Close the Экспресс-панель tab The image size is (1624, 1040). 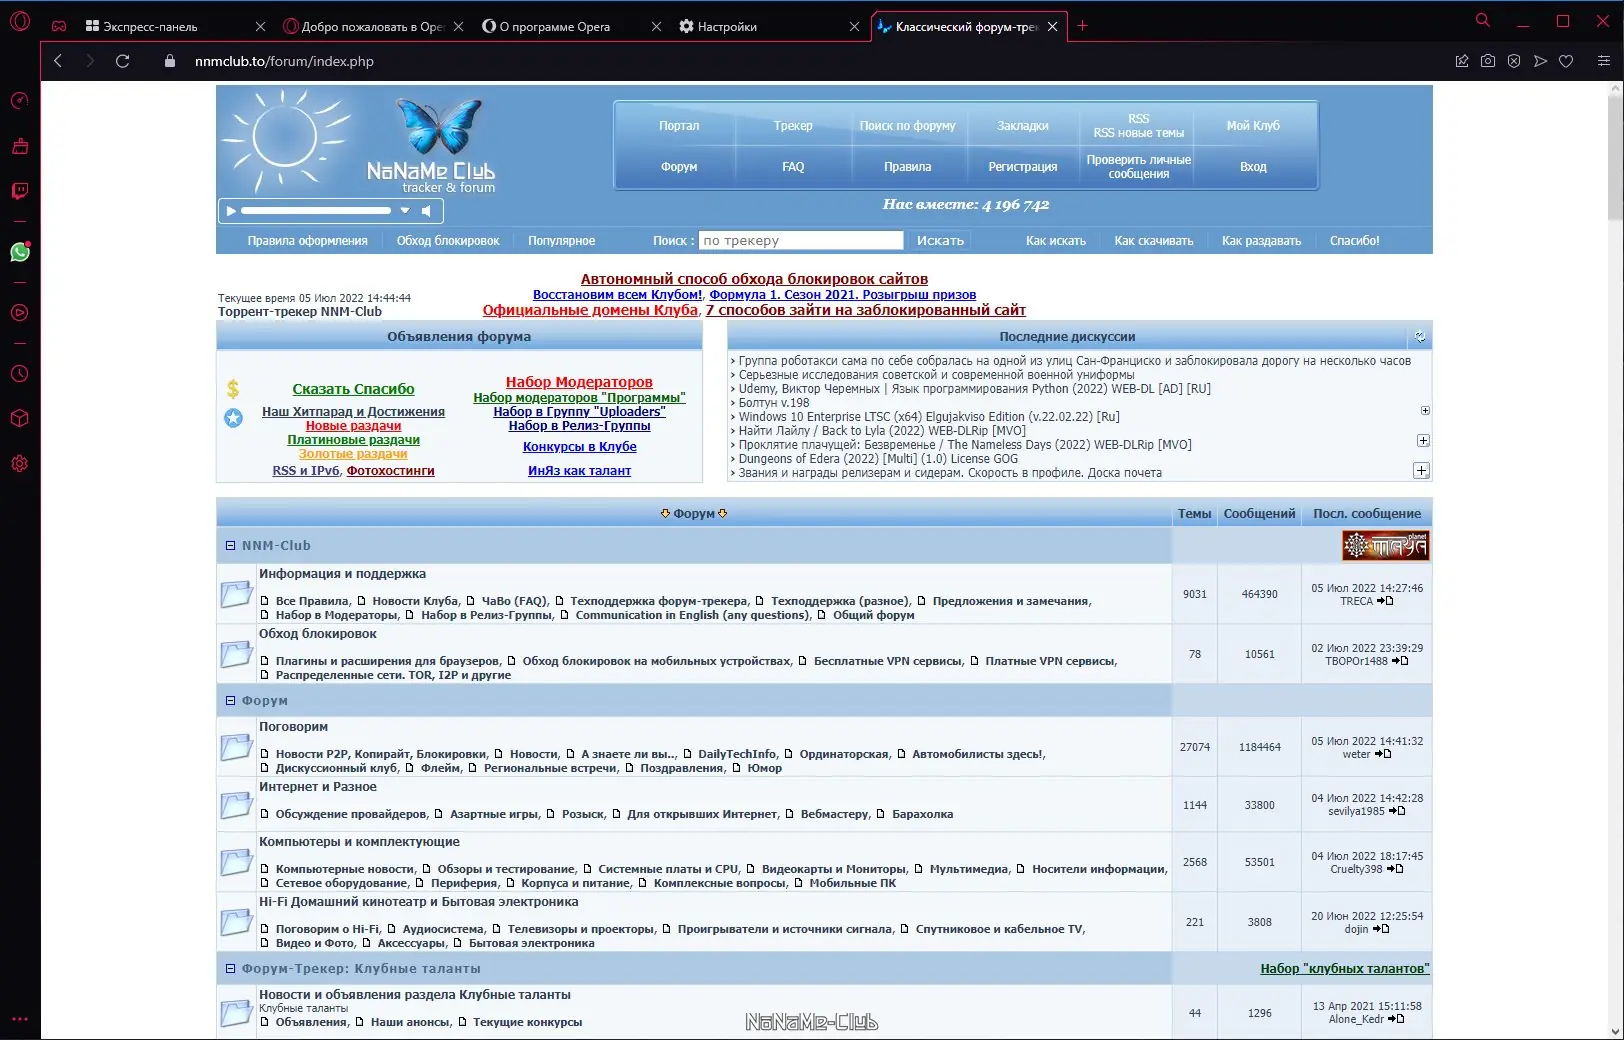click(x=260, y=27)
